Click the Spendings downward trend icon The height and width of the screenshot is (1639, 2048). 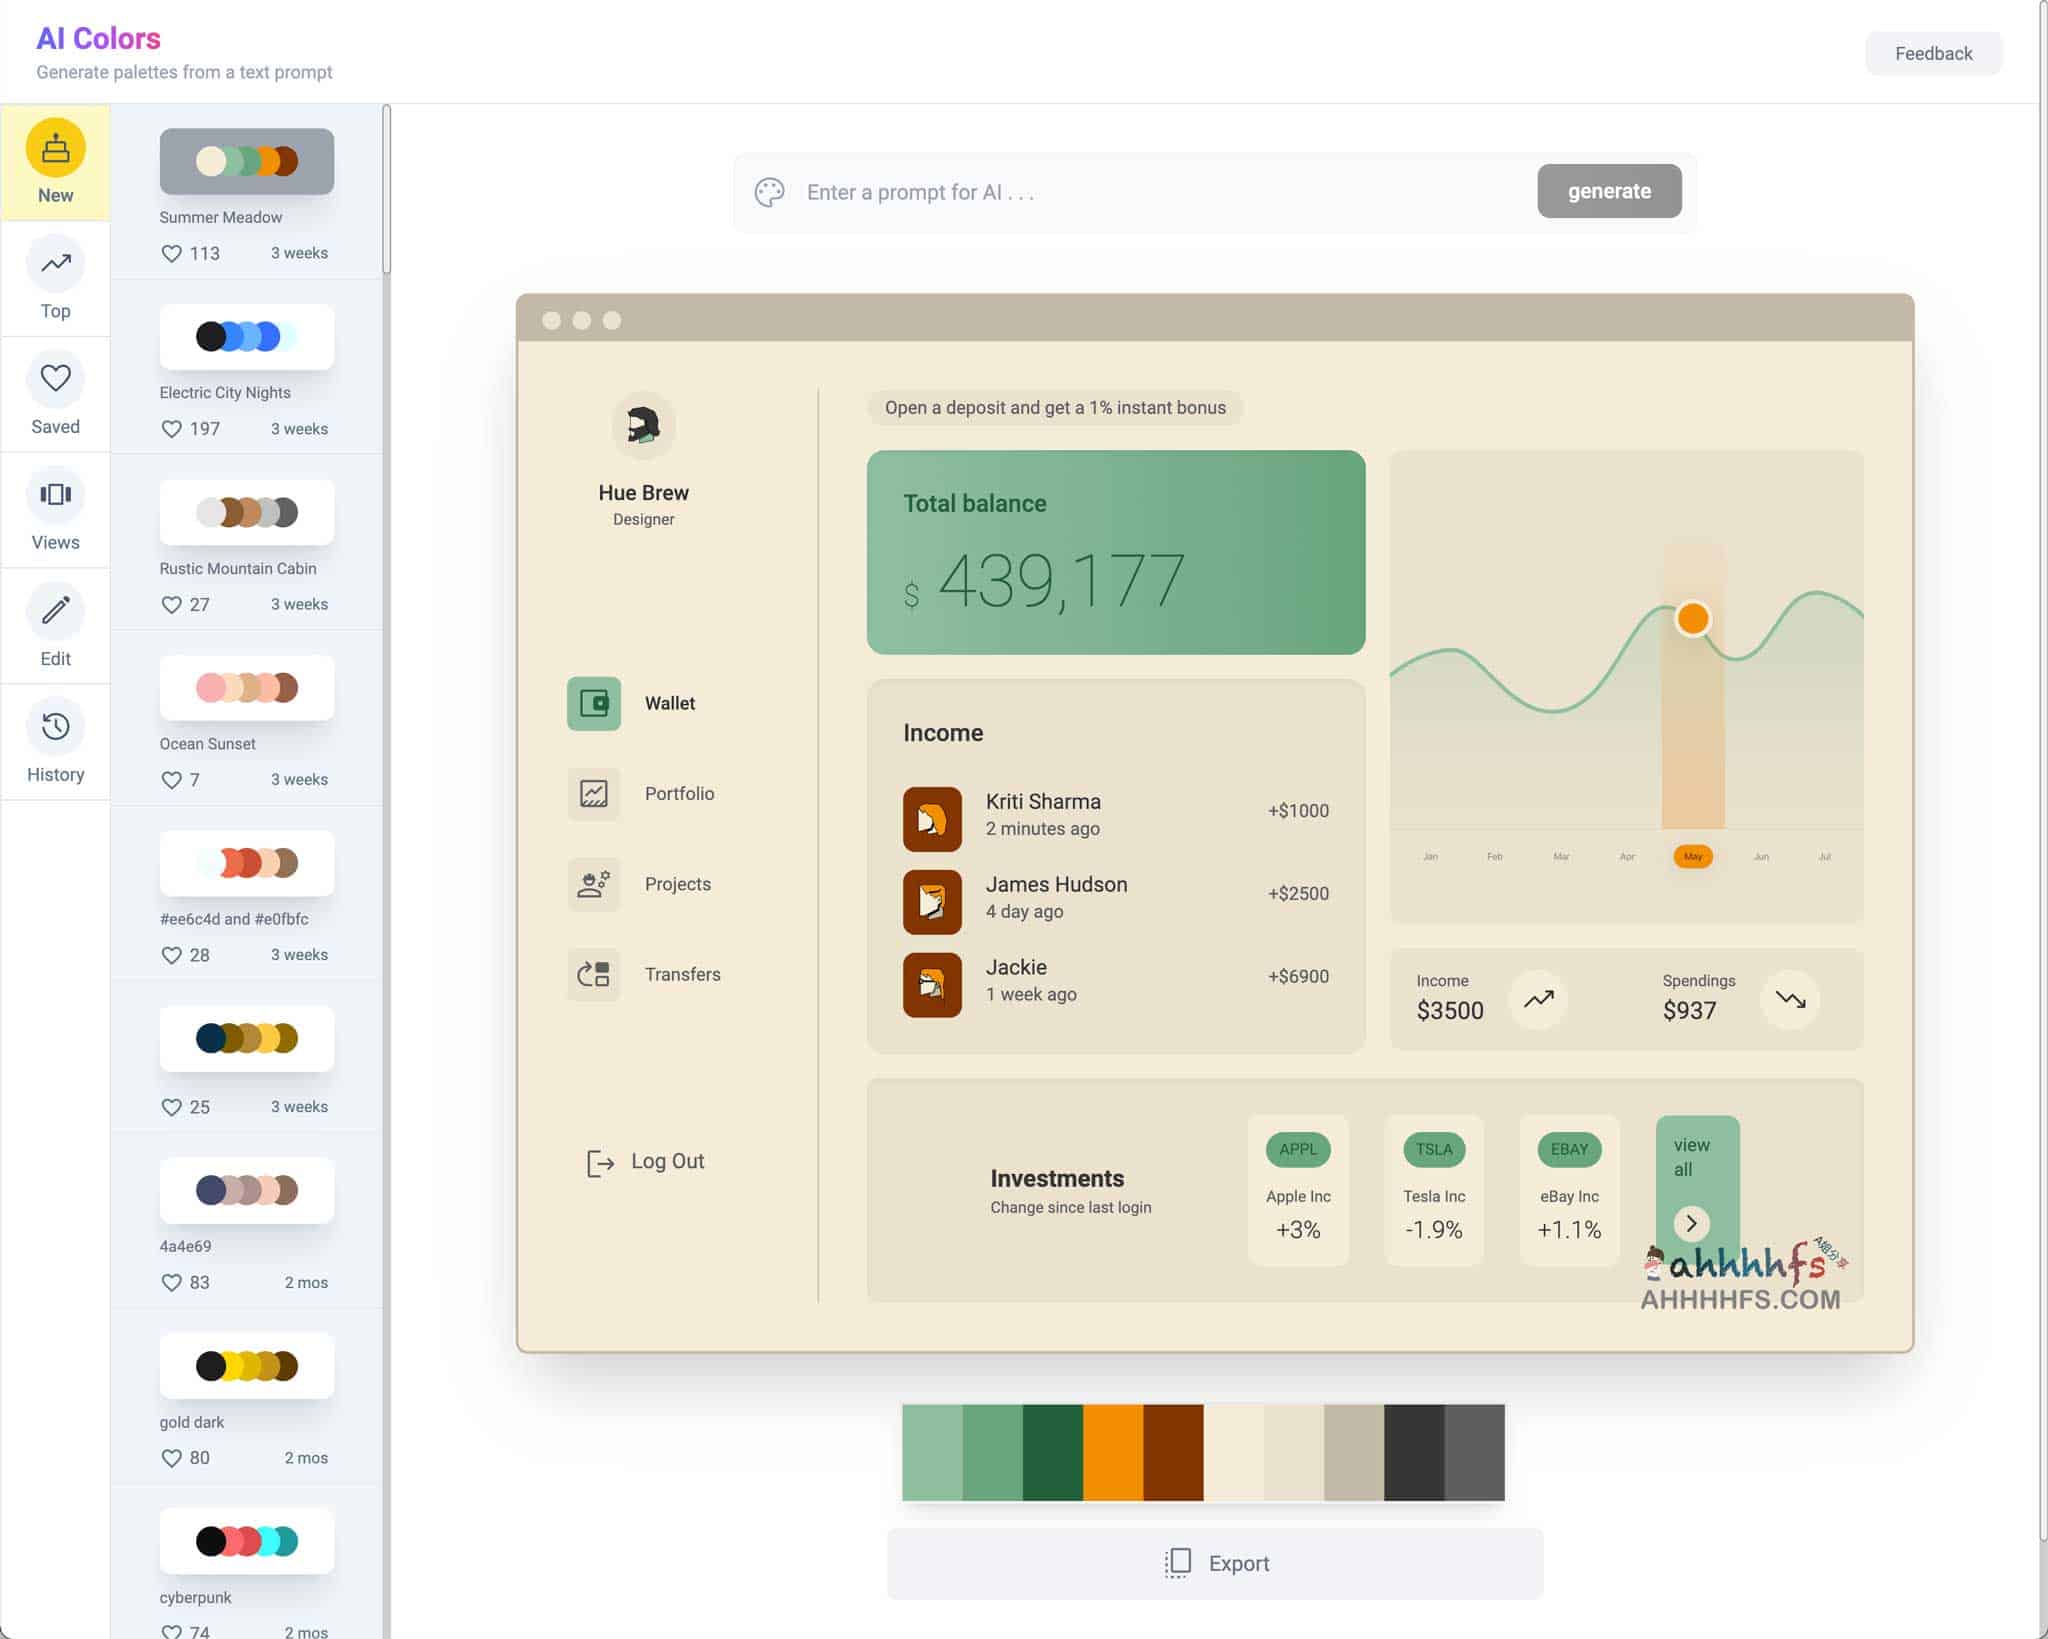[x=1790, y=999]
